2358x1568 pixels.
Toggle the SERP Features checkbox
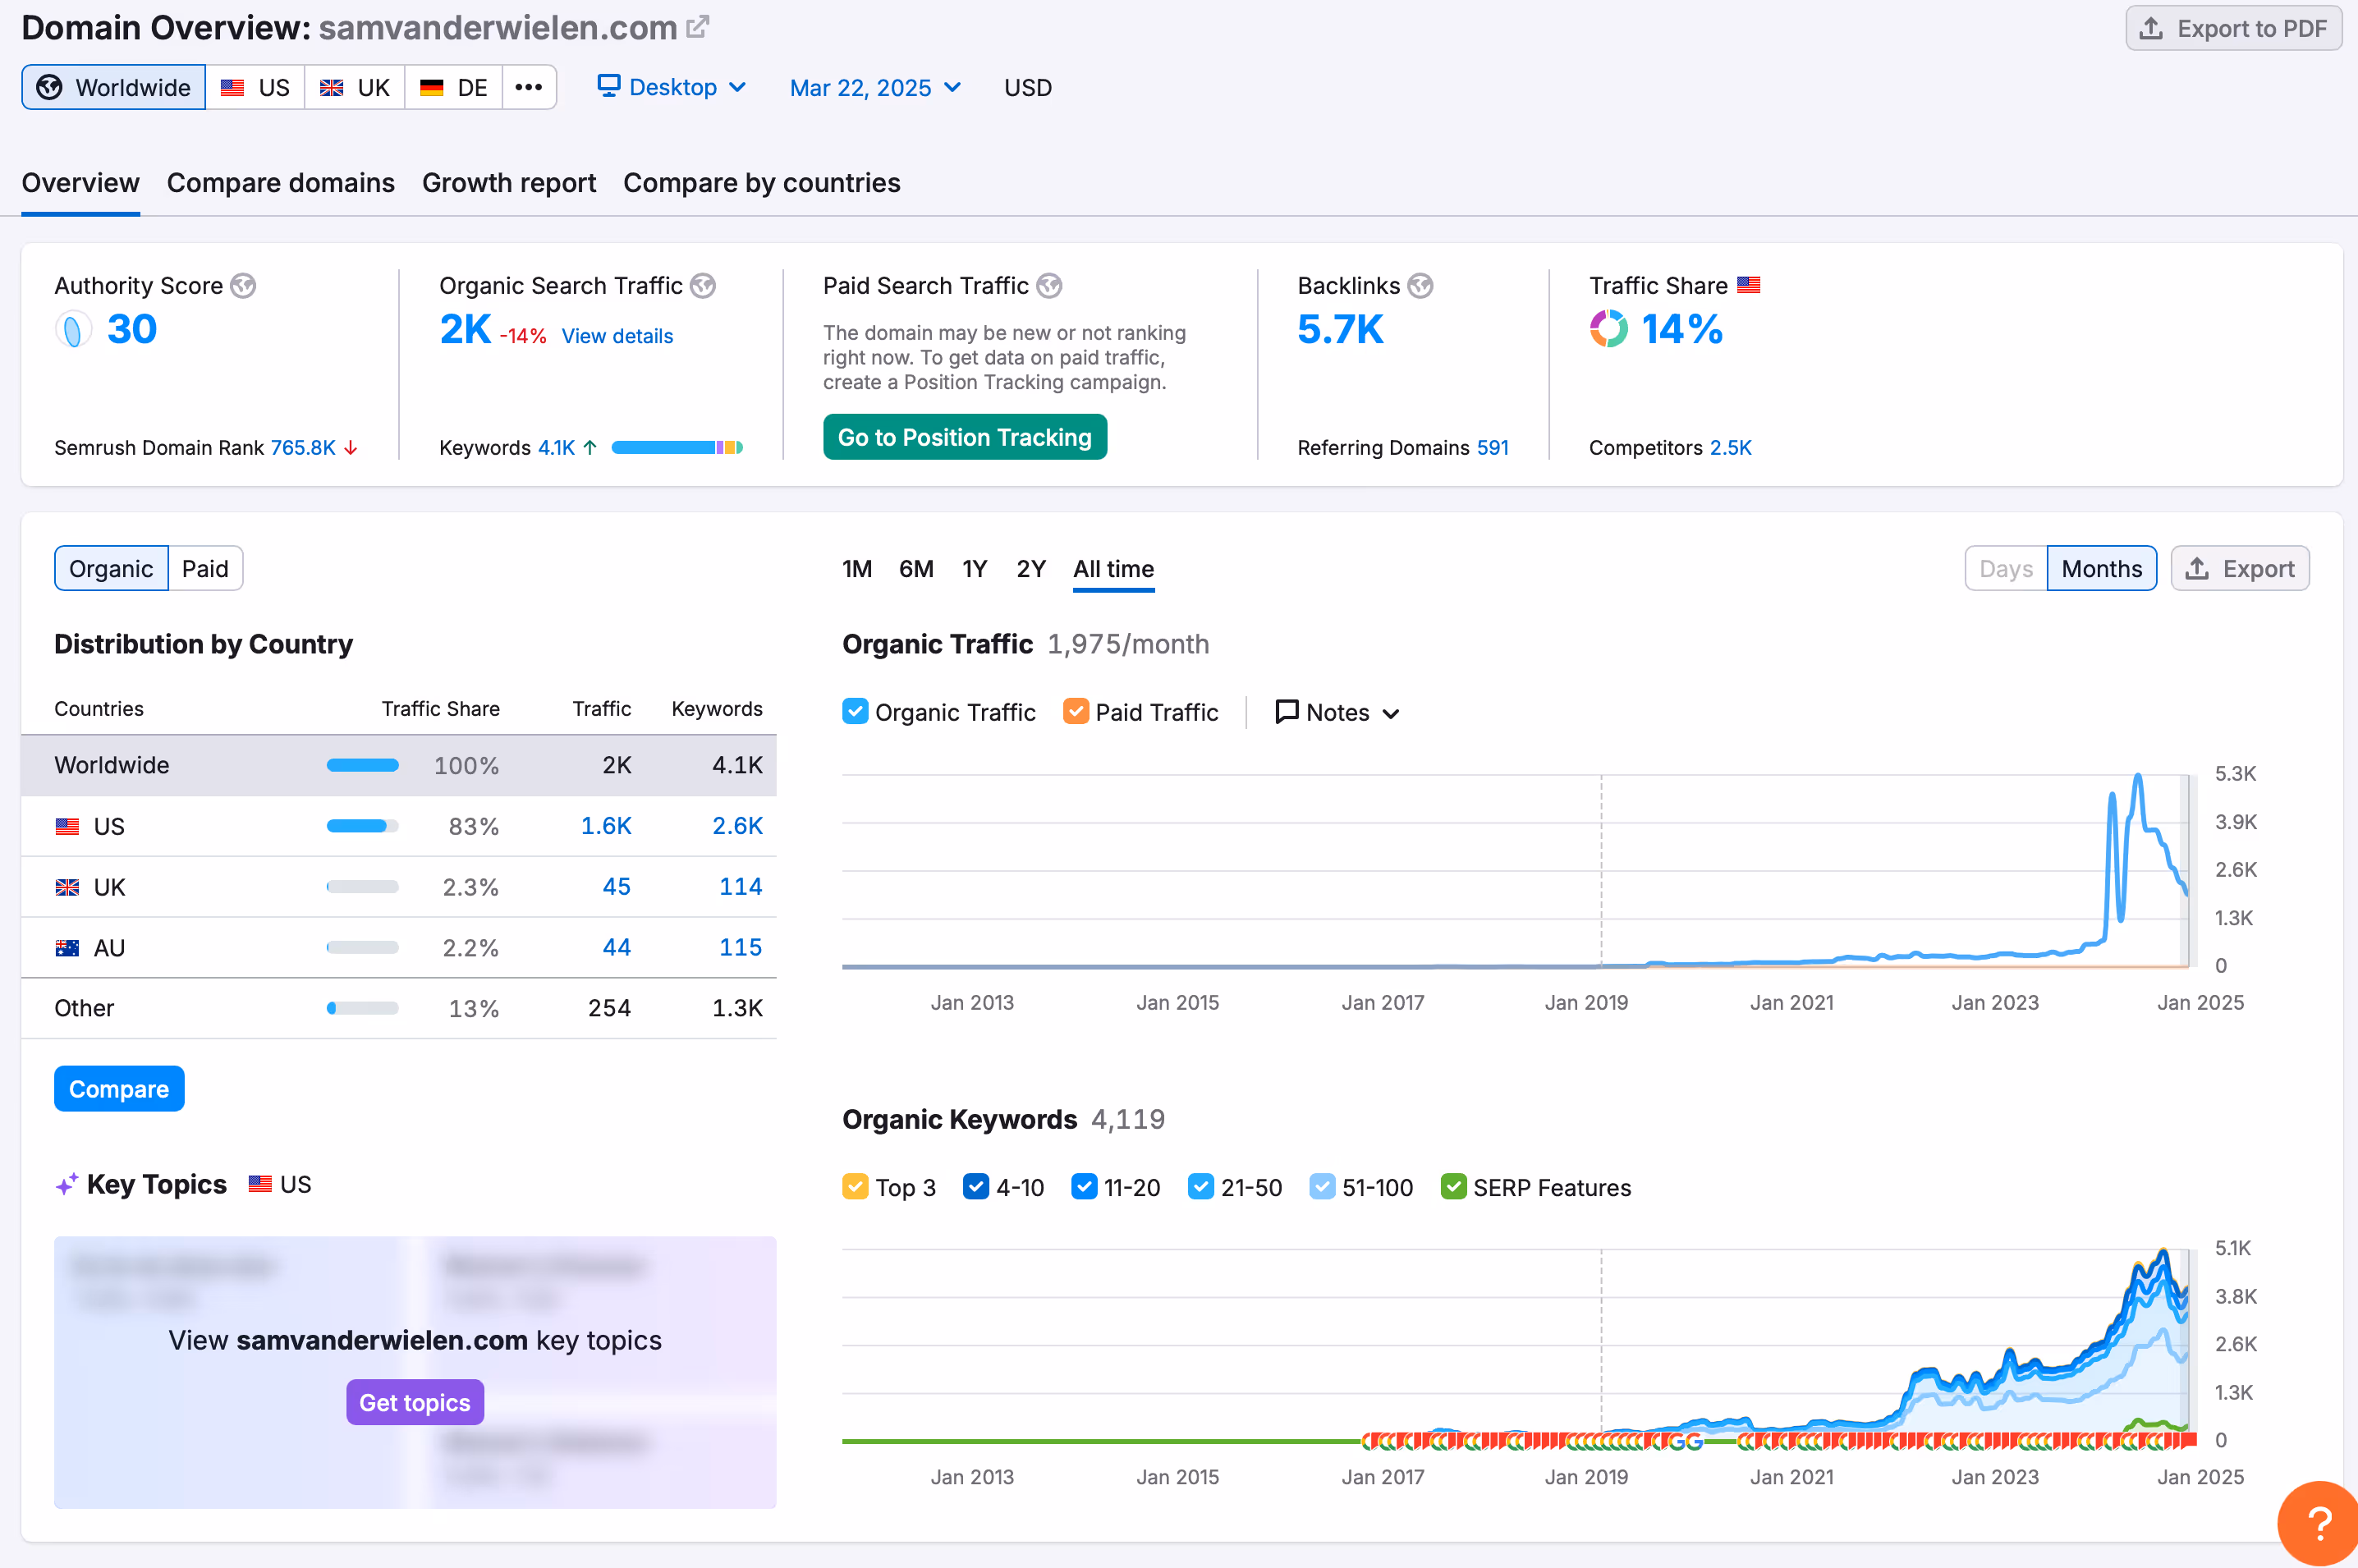click(x=1453, y=1187)
